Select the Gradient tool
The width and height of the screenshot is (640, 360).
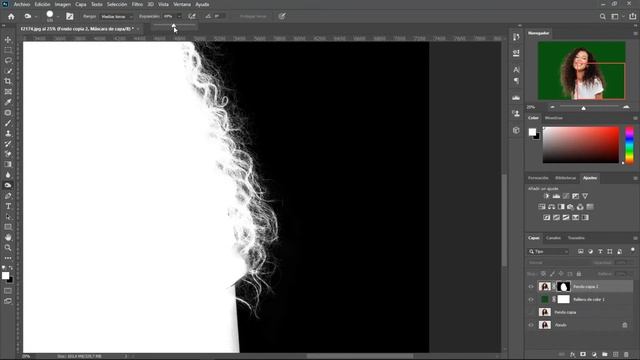(8, 164)
